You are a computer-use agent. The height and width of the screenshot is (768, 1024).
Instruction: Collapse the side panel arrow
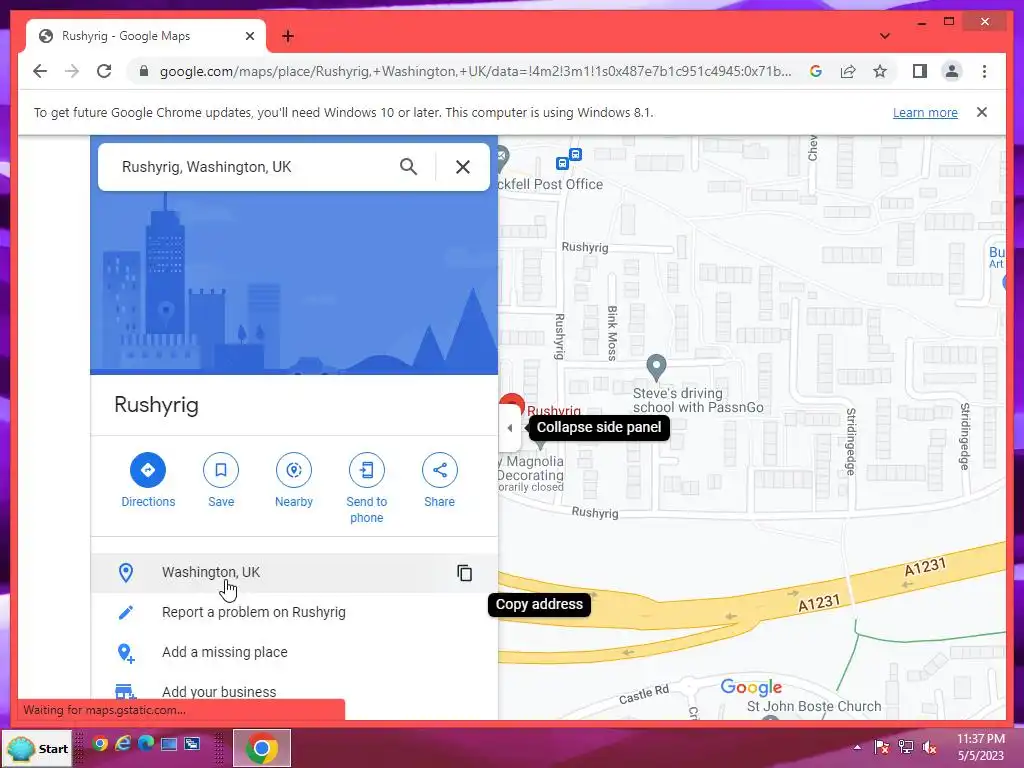pos(510,428)
